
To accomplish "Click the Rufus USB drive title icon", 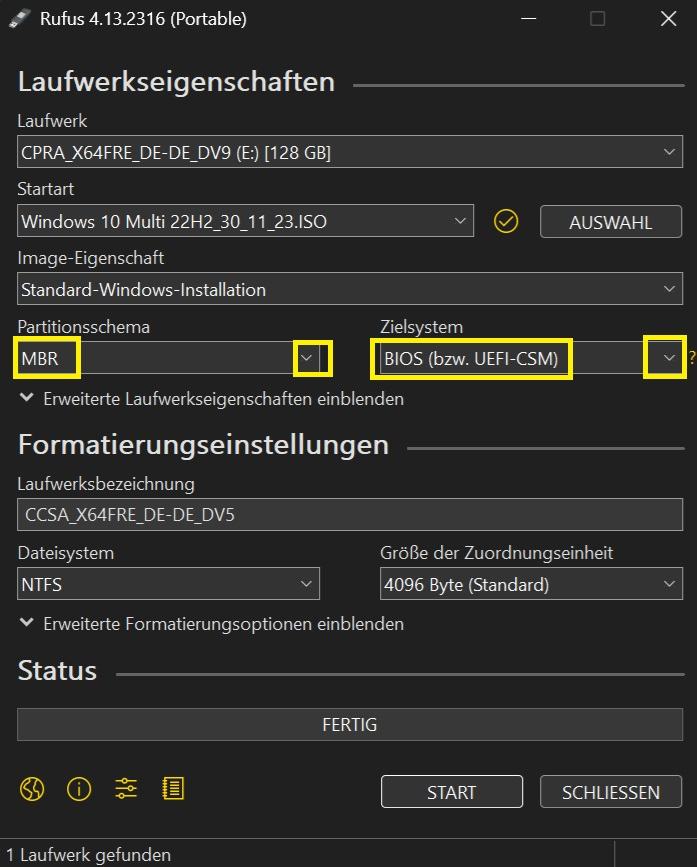I will pyautogui.click(x=20, y=19).
